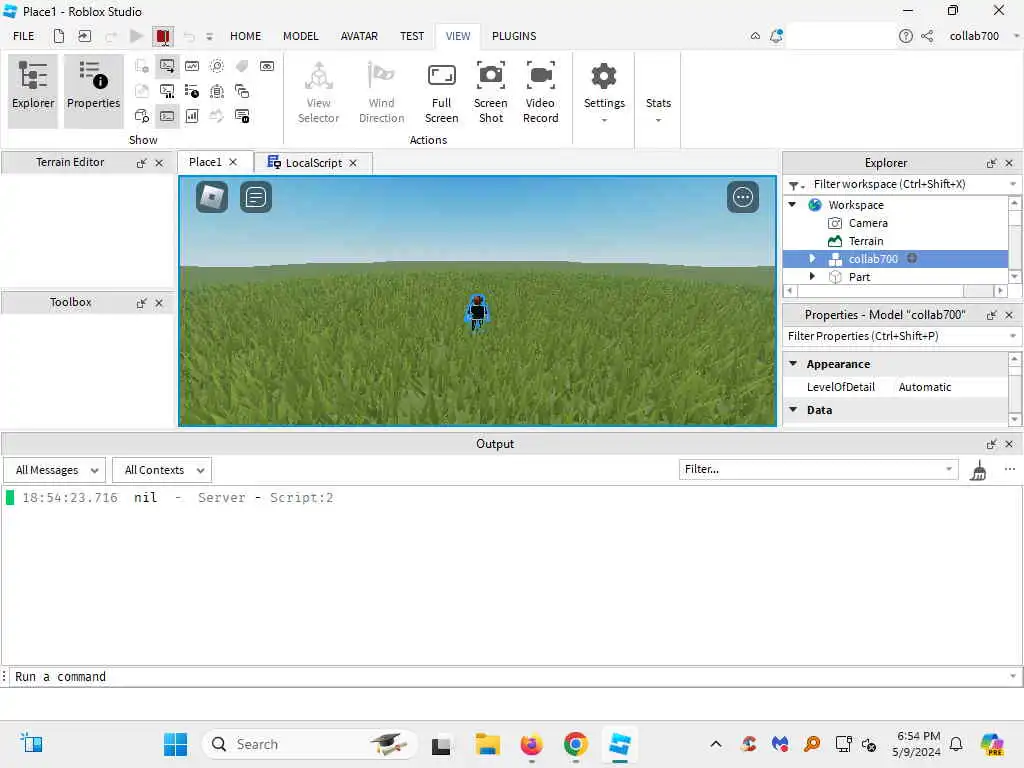Collapse the Data properties section
Viewport: 1024px width, 768px height.
coord(793,409)
